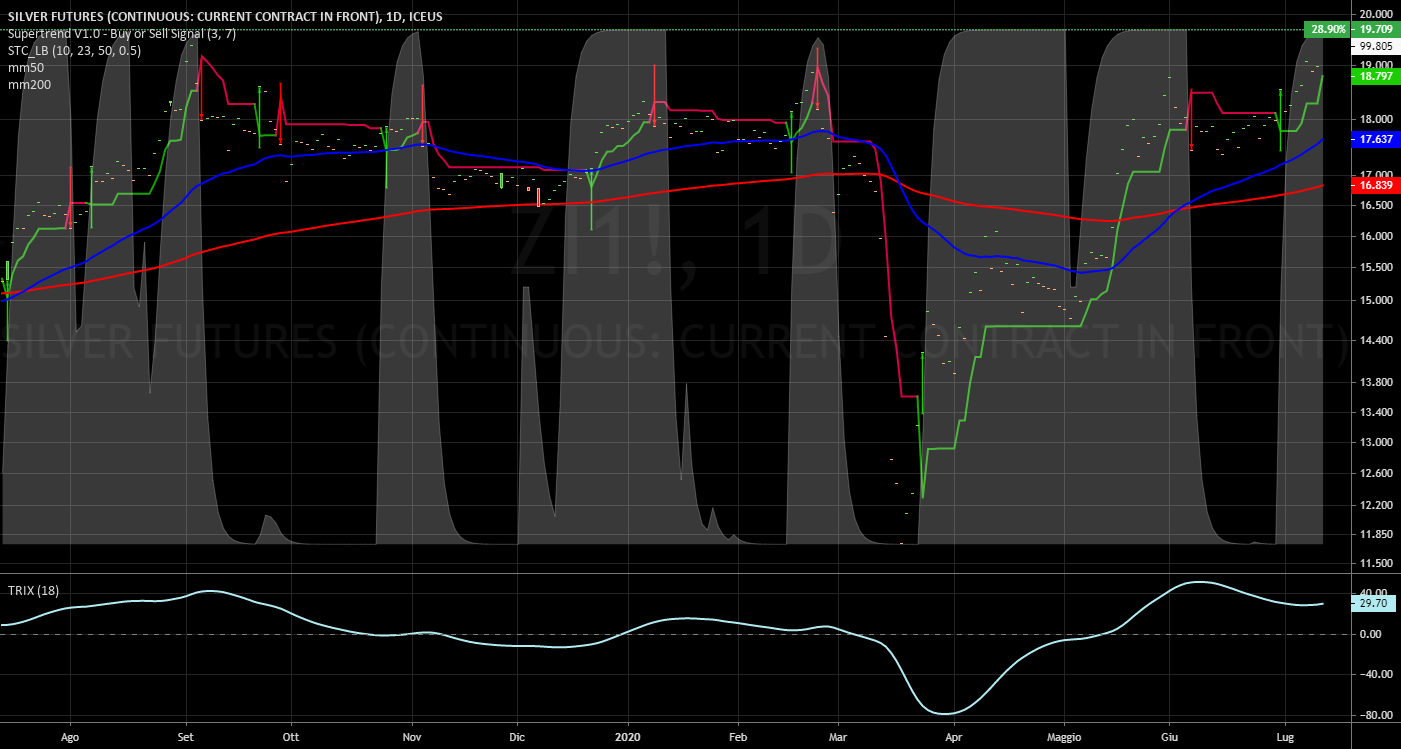The width and height of the screenshot is (1401, 749).
Task: Click the 0.00 TRIX scale label
Action: pyautogui.click(x=1373, y=634)
